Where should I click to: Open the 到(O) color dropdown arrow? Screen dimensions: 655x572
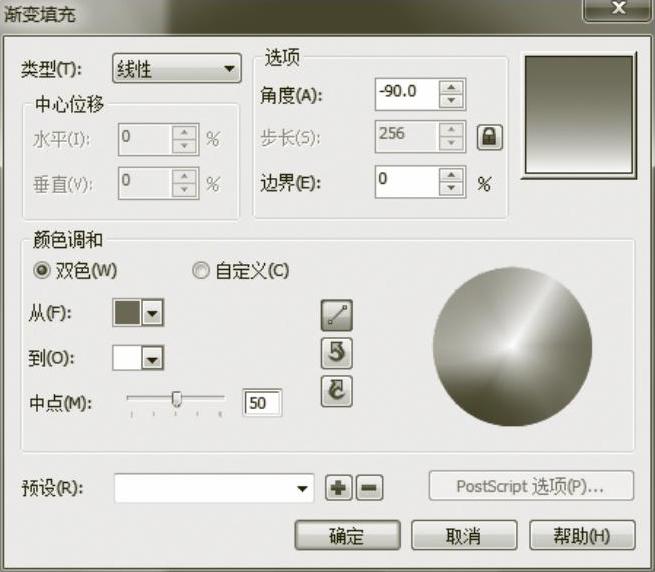pos(152,358)
